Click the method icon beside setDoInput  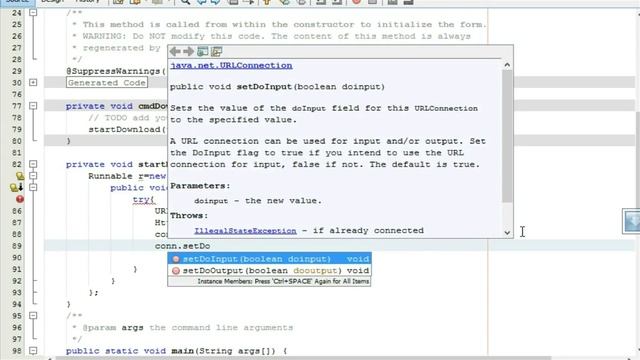point(176,259)
